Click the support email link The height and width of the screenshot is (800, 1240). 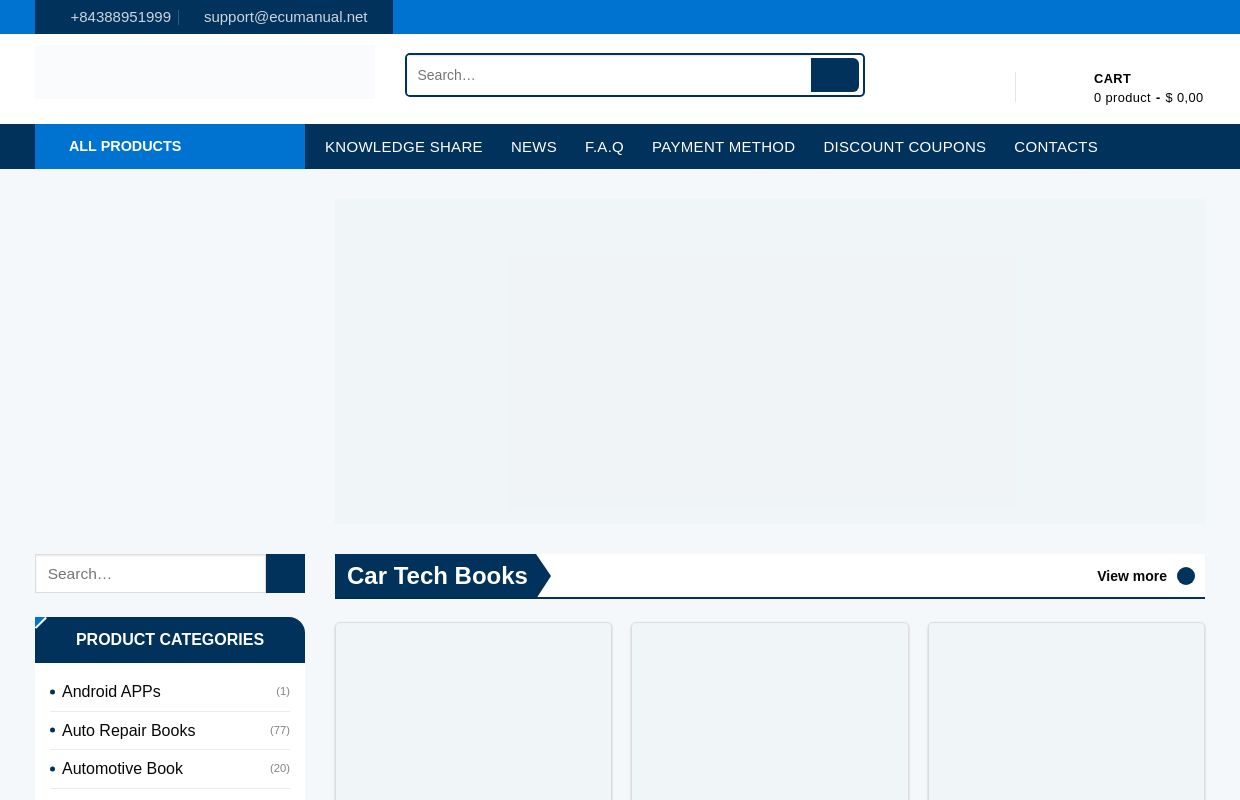pos(285,16)
